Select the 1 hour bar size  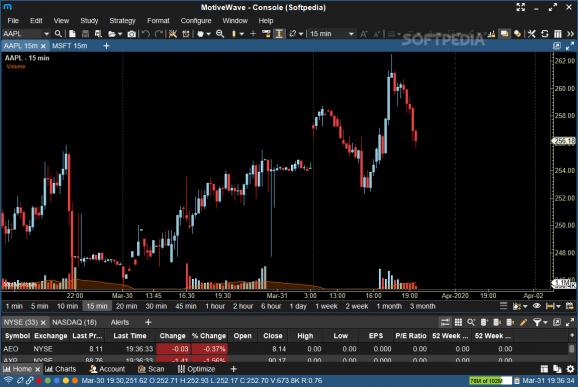[x=215, y=306]
